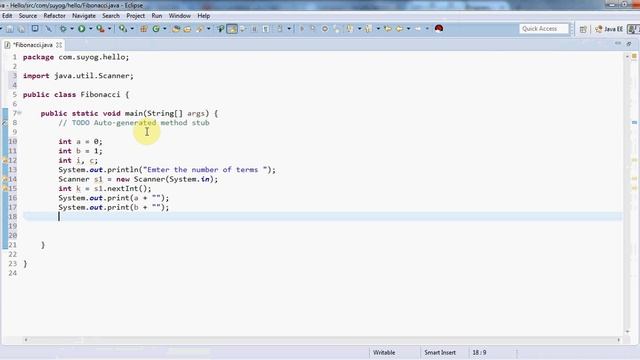
Task: Click 'Writable' in the status bar
Action: (384, 352)
